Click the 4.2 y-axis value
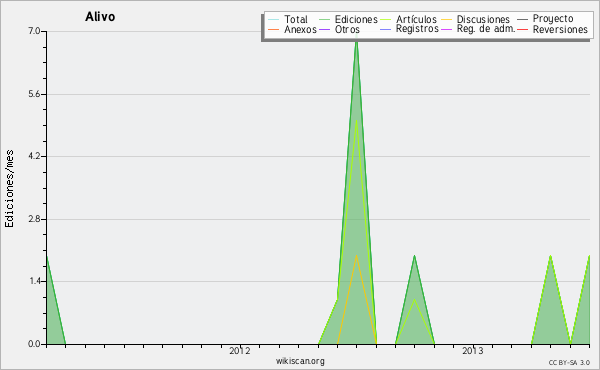This screenshot has height=370, width=600. pos(34,156)
